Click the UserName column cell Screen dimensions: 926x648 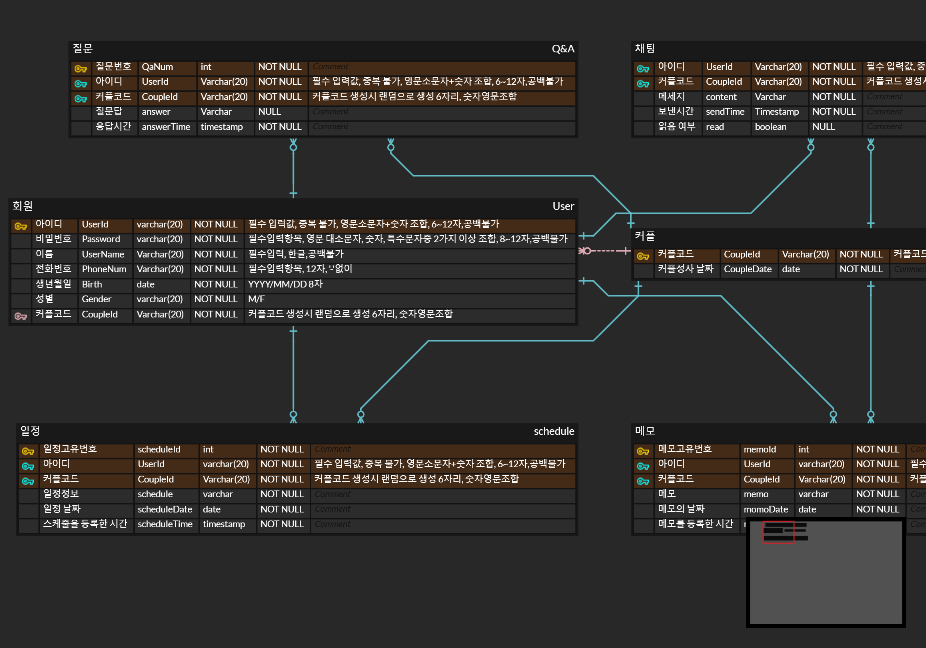click(105, 255)
